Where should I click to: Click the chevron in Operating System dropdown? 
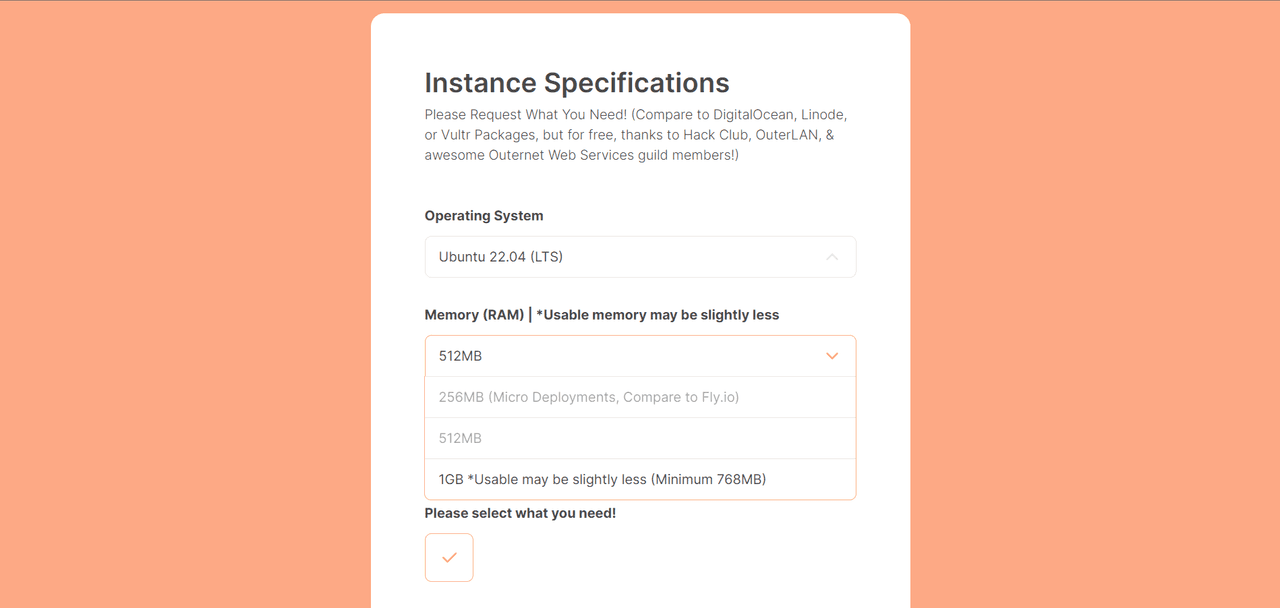[832, 257]
